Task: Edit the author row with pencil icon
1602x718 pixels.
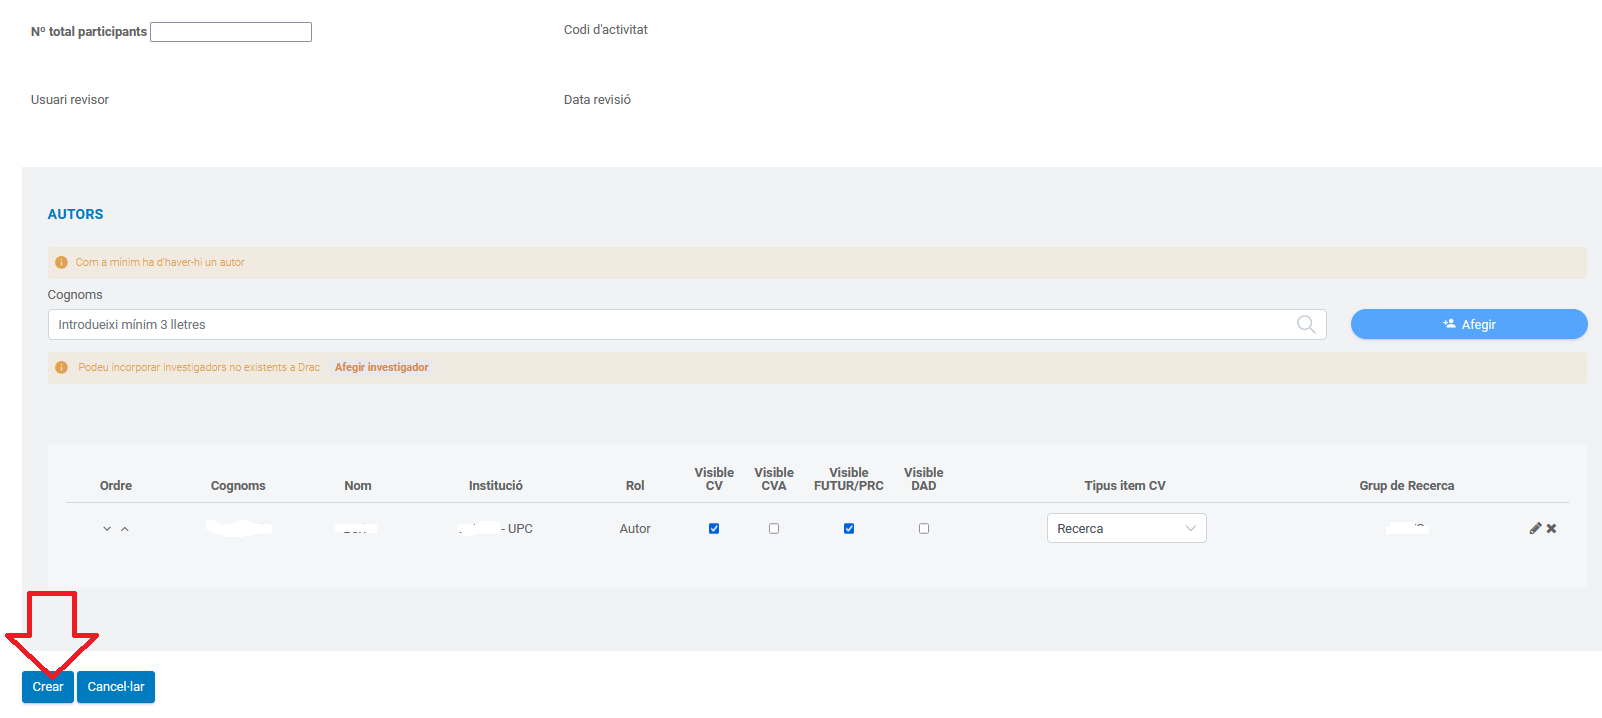Action: [1535, 528]
